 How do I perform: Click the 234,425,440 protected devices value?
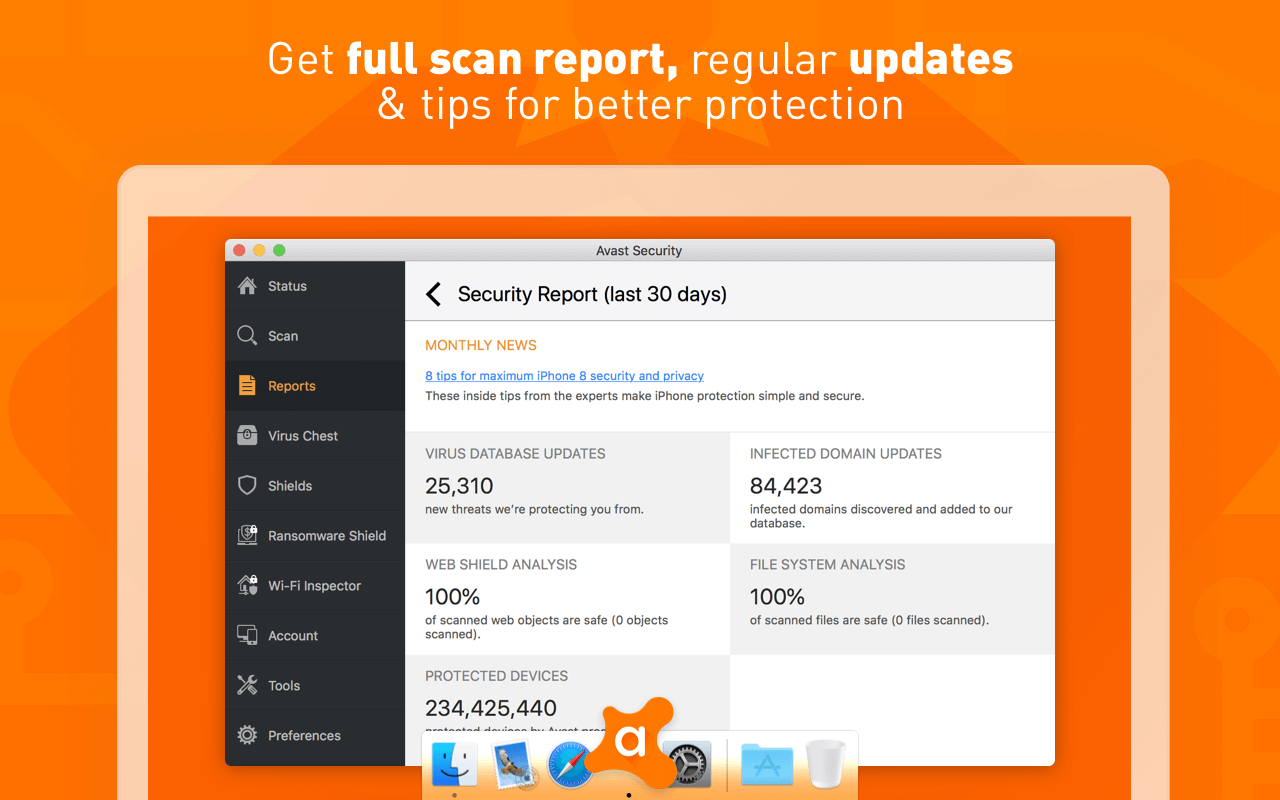[x=491, y=708]
